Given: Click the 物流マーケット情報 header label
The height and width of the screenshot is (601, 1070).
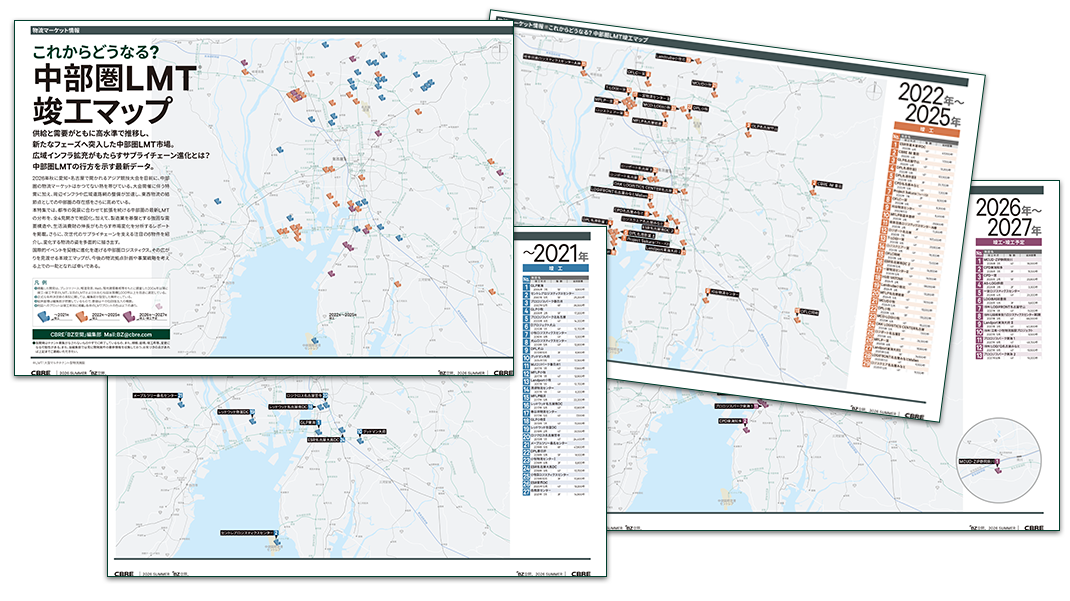Looking at the screenshot, I should [x=56, y=31].
